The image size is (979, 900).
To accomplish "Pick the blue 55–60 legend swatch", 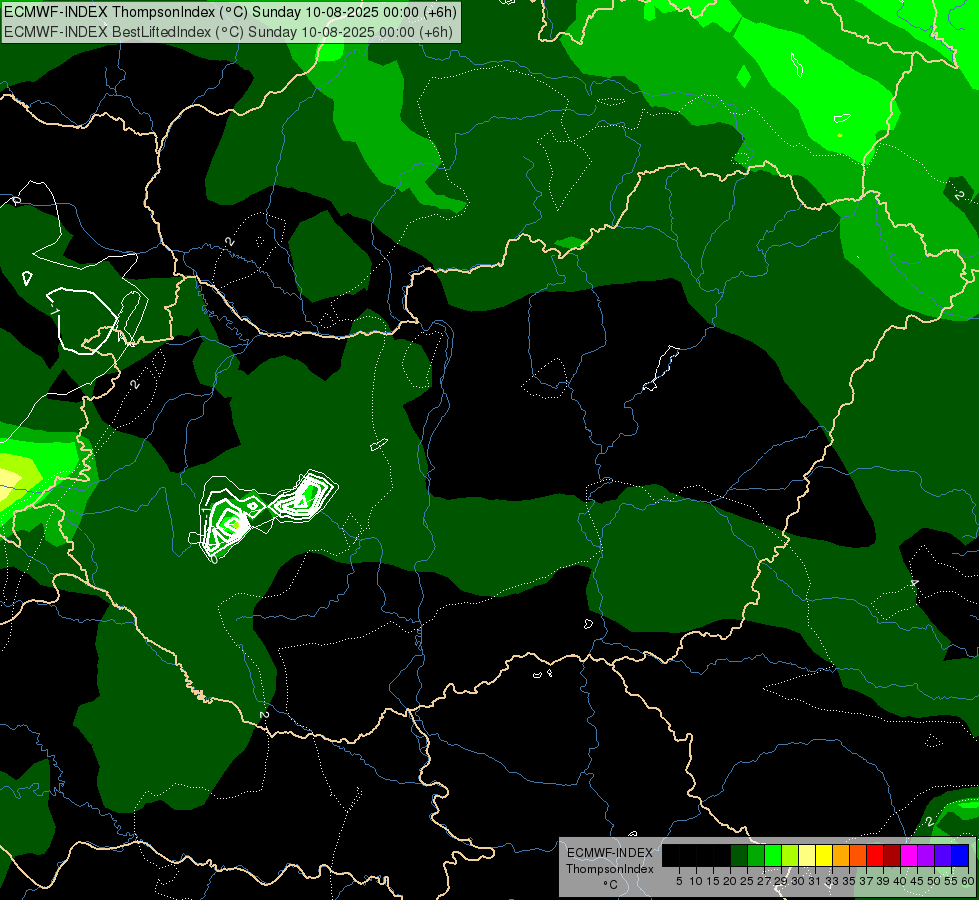I will pyautogui.click(x=960, y=855).
